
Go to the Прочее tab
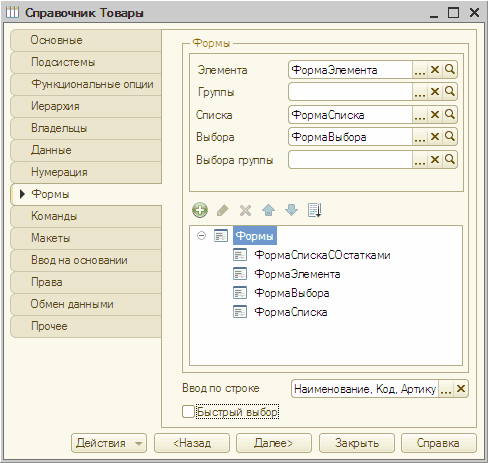(x=86, y=326)
